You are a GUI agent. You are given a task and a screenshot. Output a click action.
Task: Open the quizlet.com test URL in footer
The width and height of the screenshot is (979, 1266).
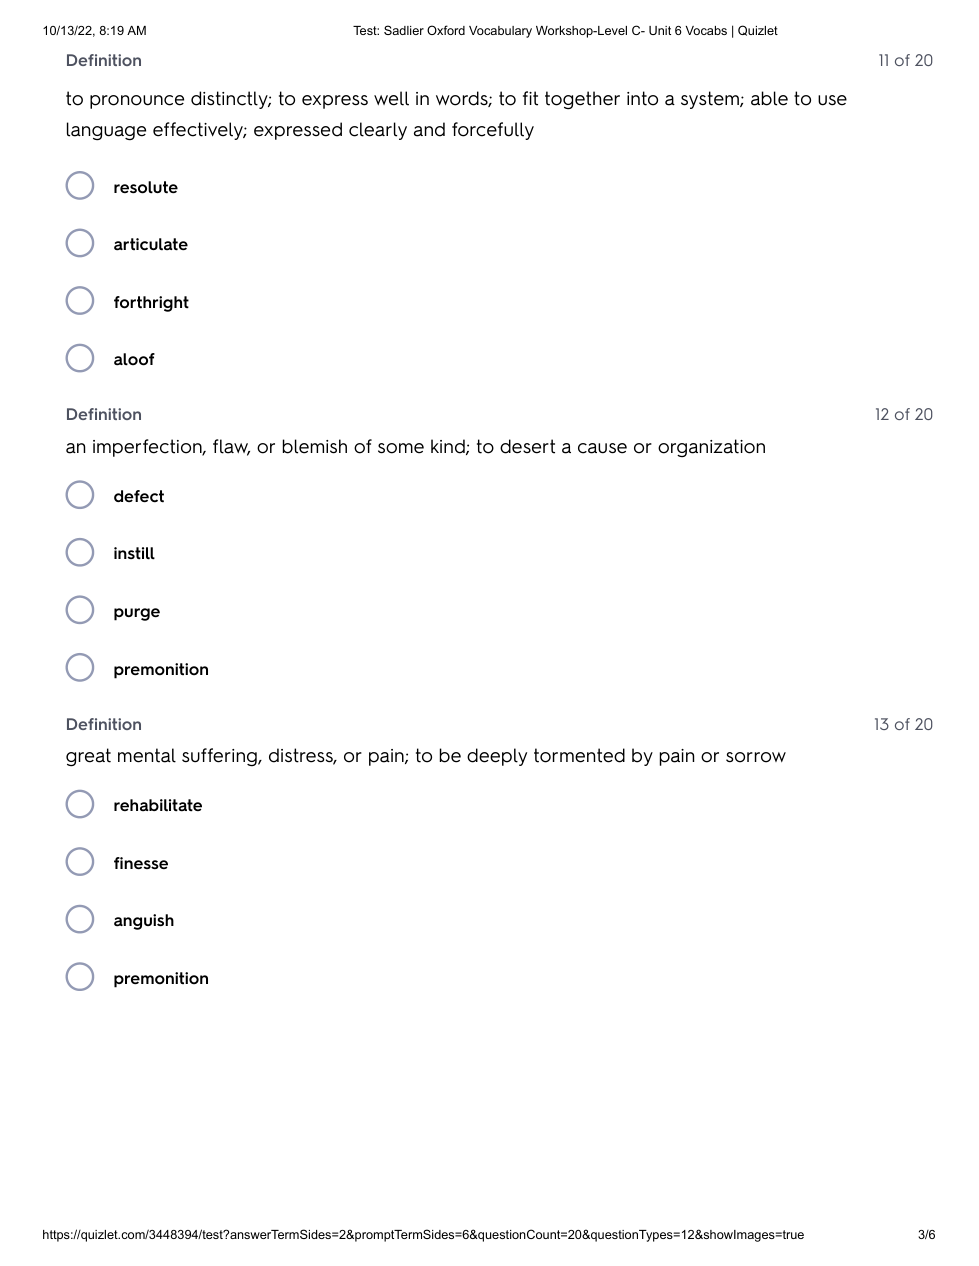pyautogui.click(x=423, y=1235)
